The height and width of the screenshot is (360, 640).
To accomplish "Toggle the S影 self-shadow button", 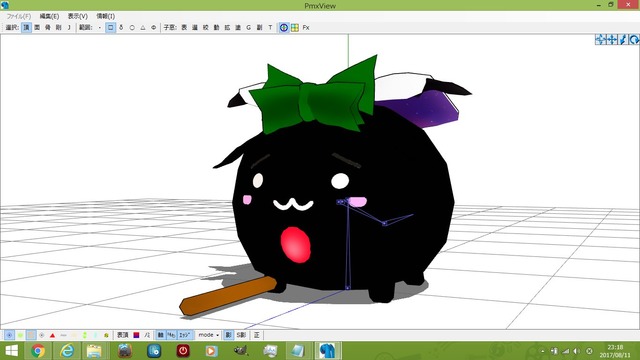I will click(241, 335).
